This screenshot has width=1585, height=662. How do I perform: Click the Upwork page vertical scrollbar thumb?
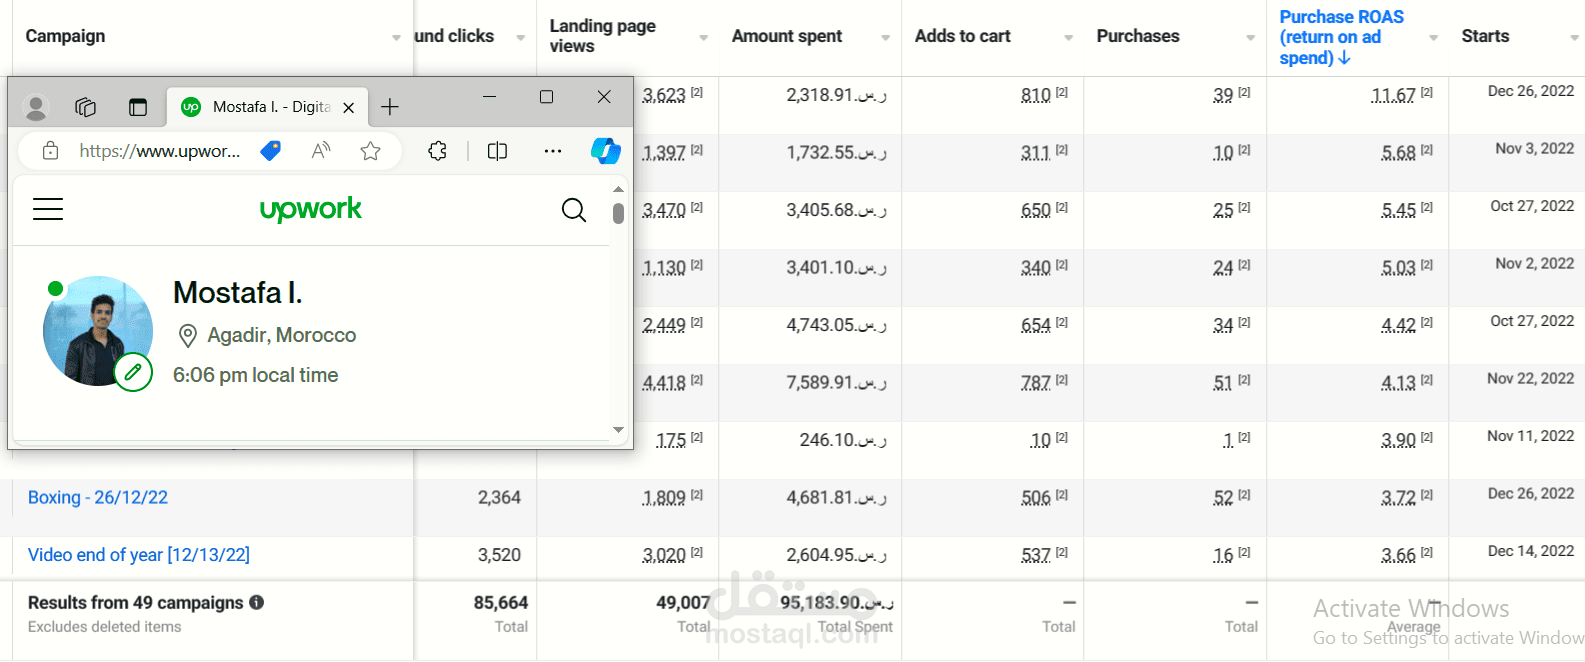pyautogui.click(x=618, y=213)
